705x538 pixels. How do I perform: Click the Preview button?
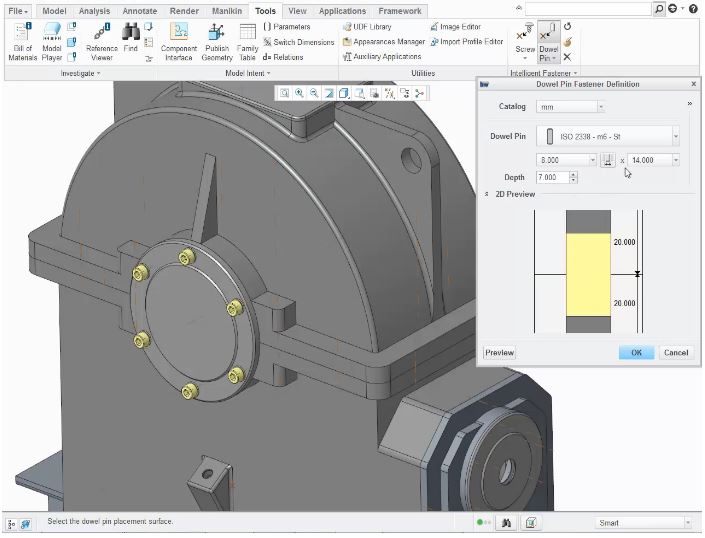click(x=499, y=352)
